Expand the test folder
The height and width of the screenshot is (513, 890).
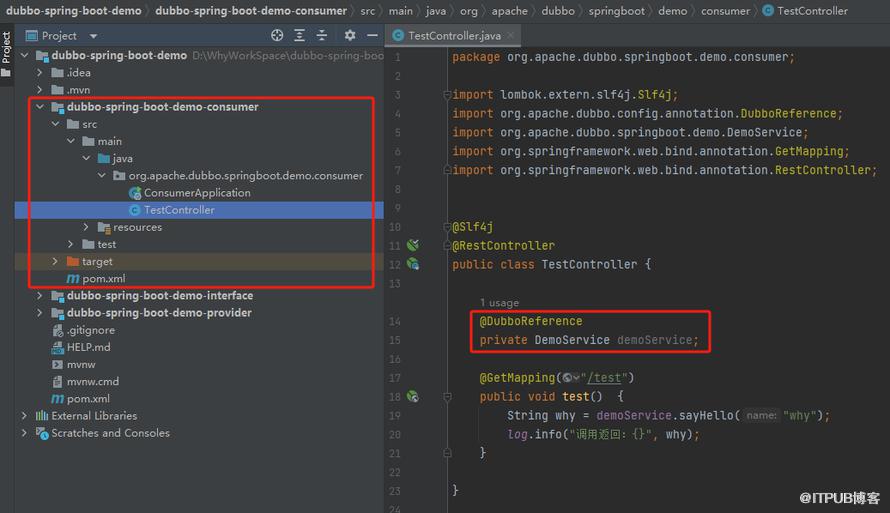(x=70, y=244)
